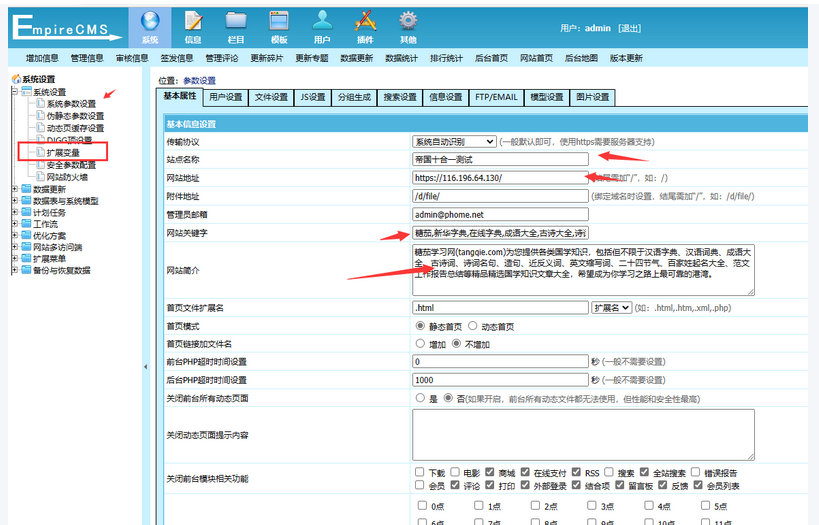The image size is (819, 525).
Task: Click the folder icon beside 计划任务
Action: tap(26, 212)
